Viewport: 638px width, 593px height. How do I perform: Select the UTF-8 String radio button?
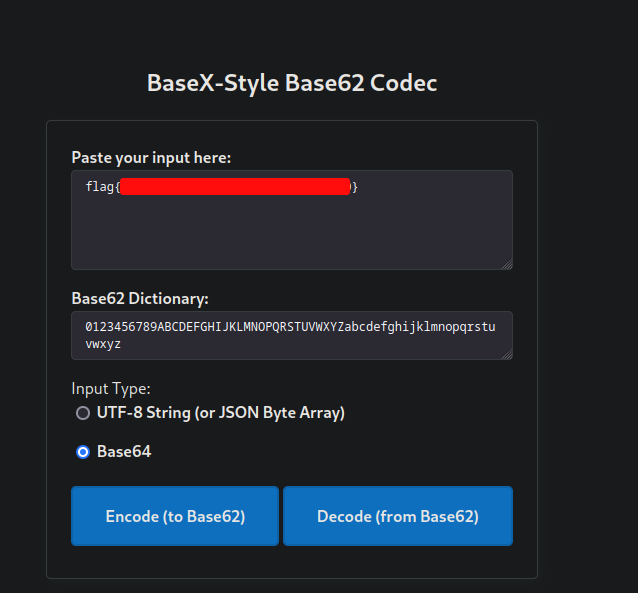tap(83, 413)
